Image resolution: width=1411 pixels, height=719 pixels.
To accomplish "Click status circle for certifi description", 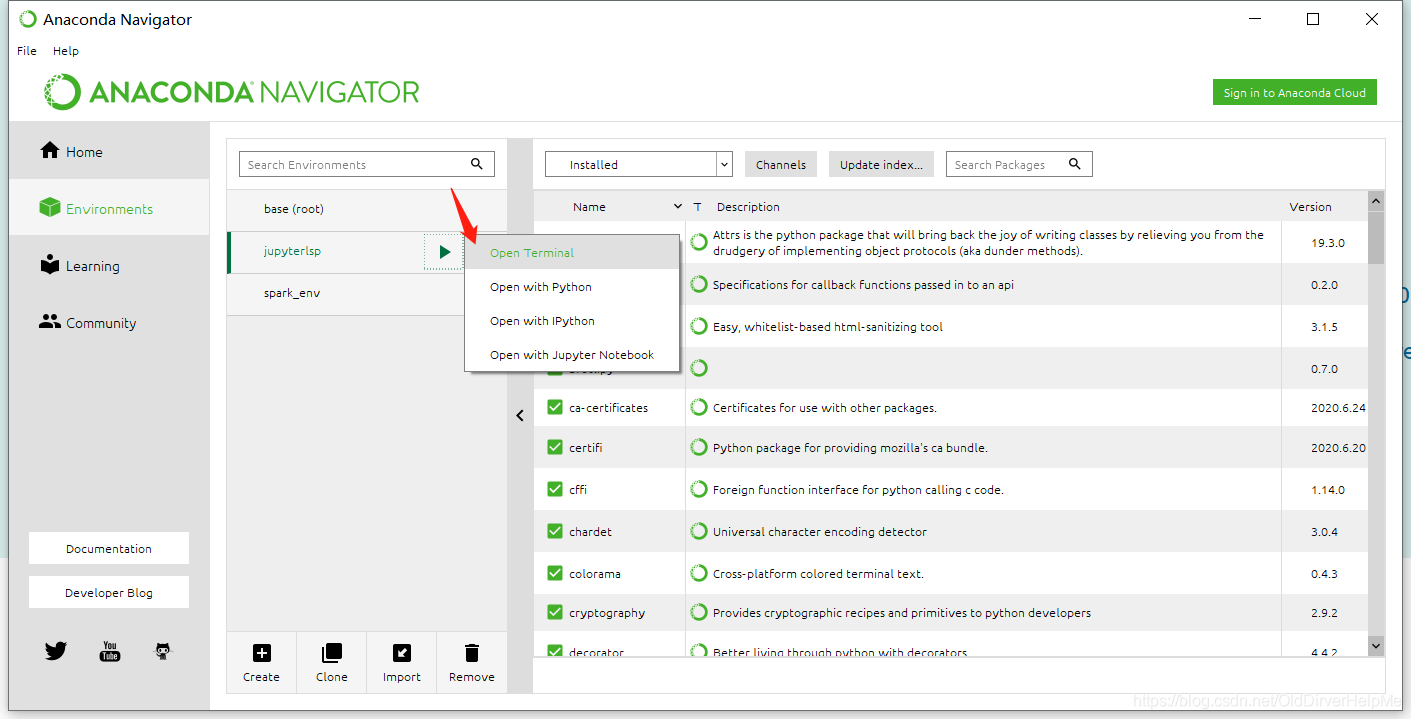I will pyautogui.click(x=699, y=447).
